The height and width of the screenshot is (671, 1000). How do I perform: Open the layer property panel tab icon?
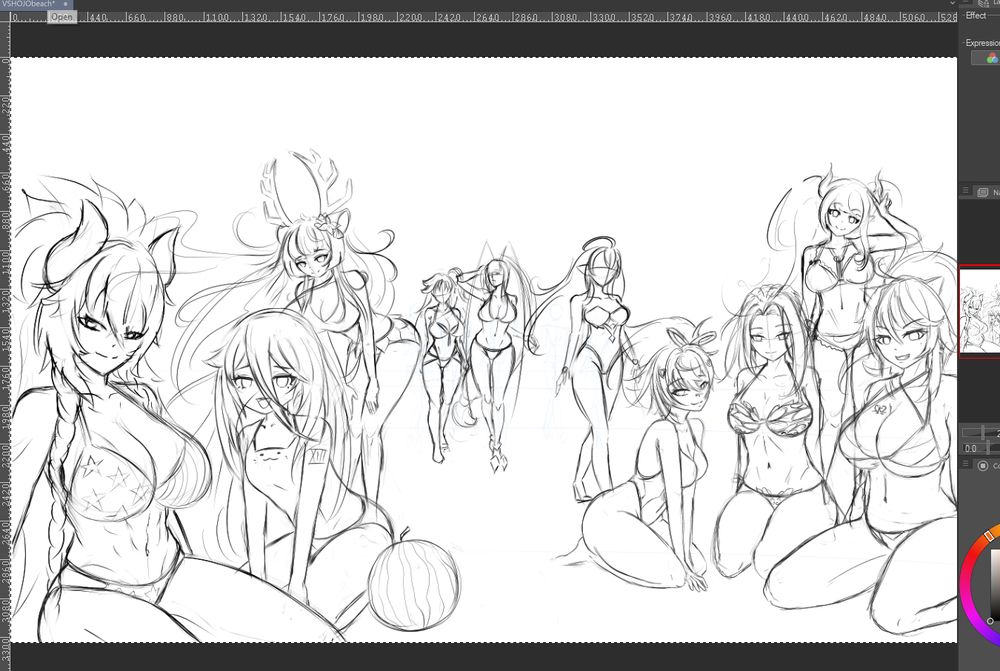pyautogui.click(x=983, y=4)
